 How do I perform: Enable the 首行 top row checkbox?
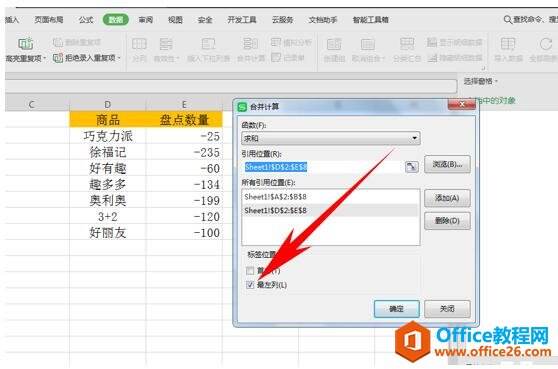coord(250,271)
